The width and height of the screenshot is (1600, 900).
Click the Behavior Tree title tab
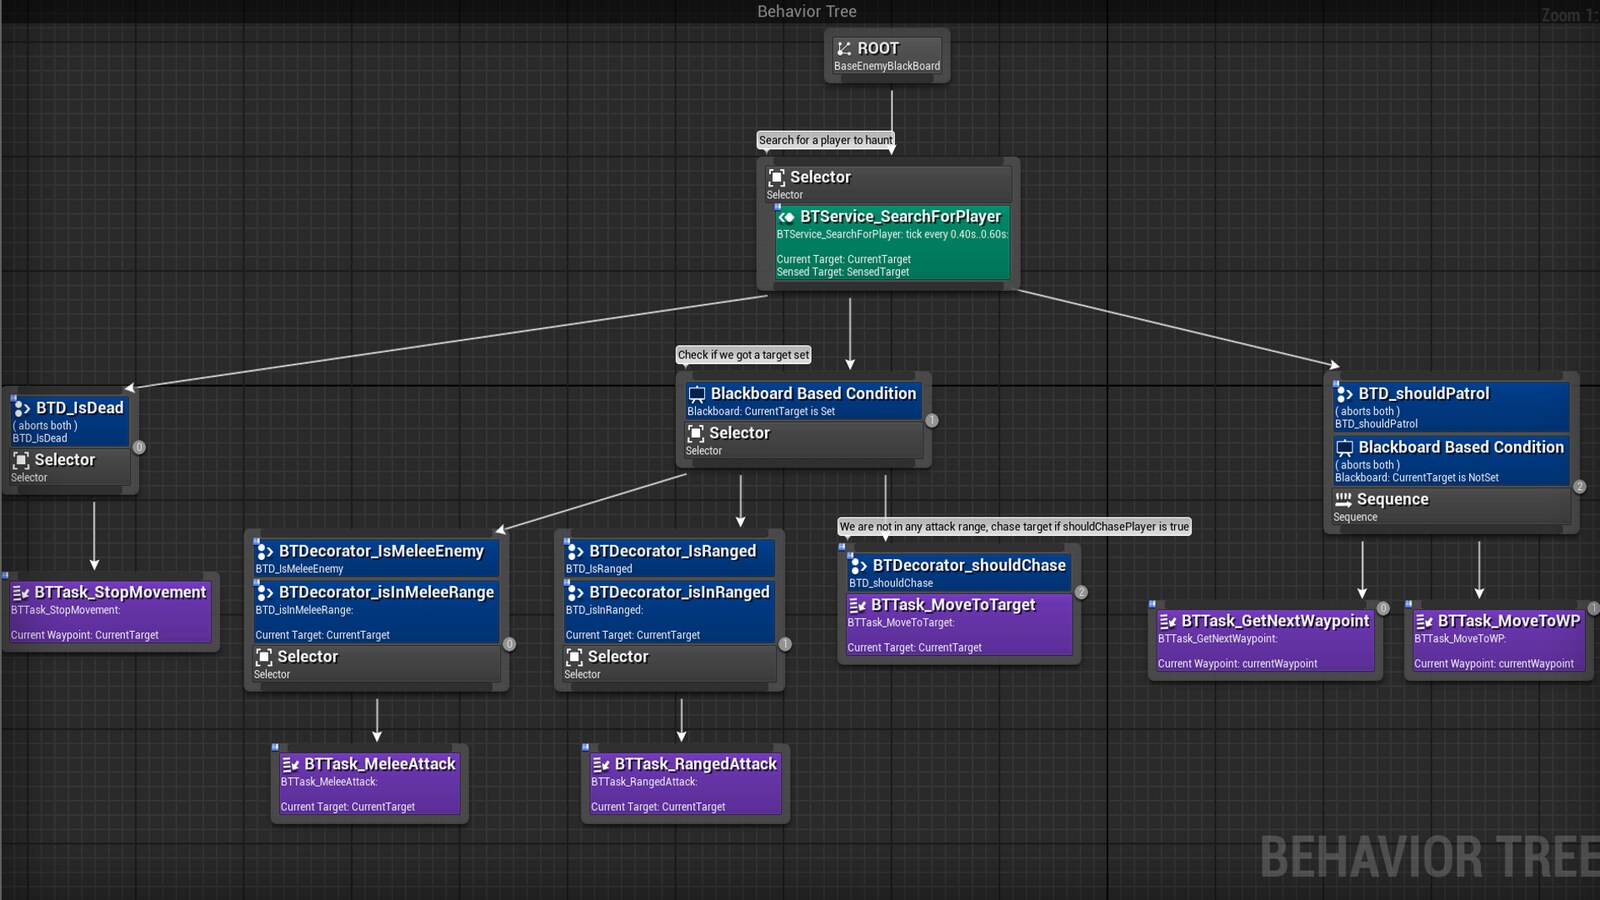tap(807, 11)
